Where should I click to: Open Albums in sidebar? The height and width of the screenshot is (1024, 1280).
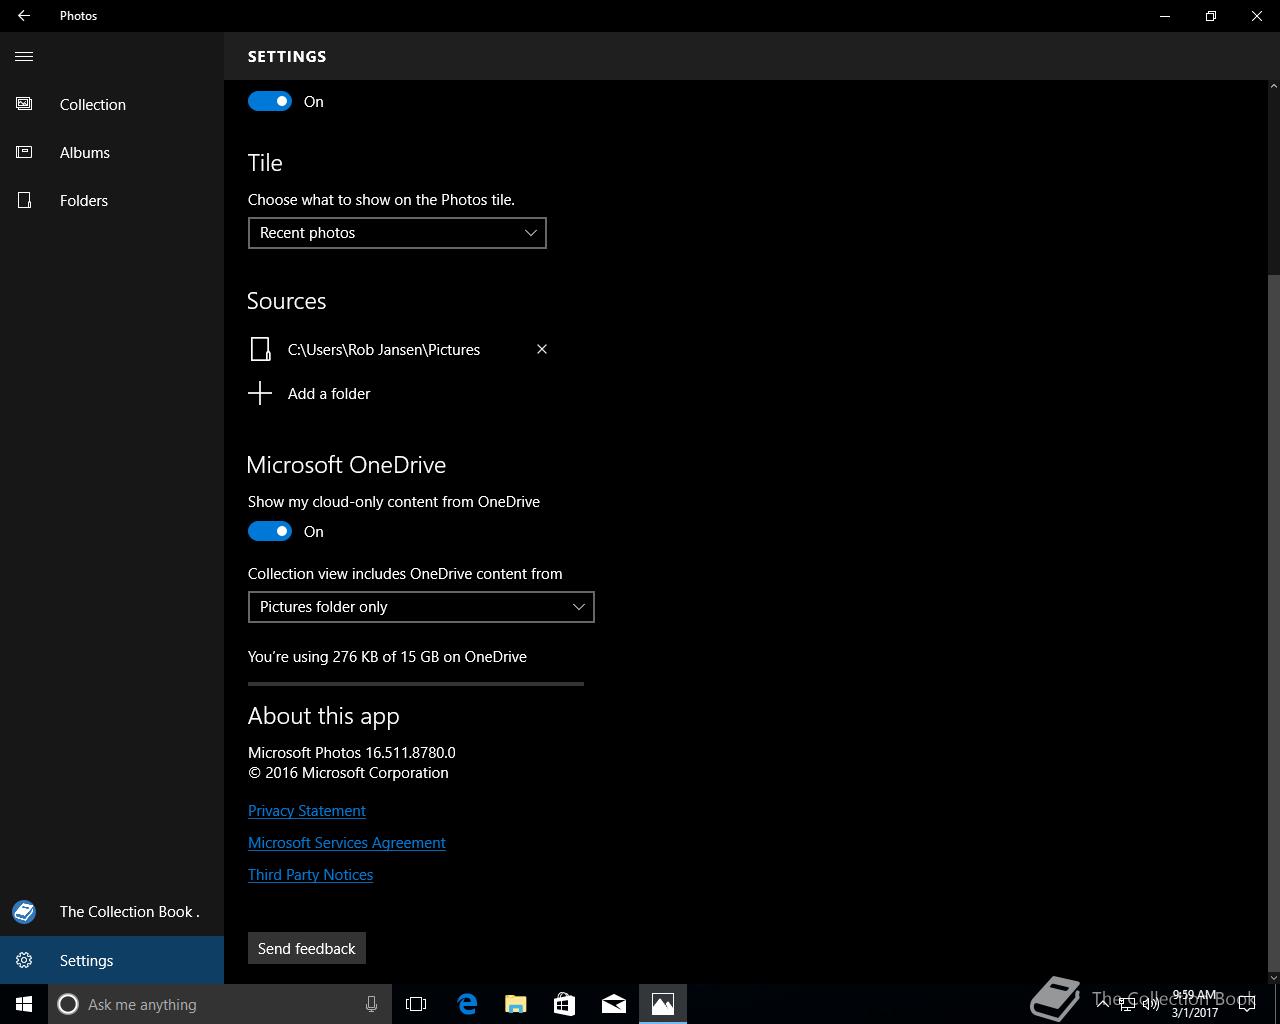[x=112, y=152]
